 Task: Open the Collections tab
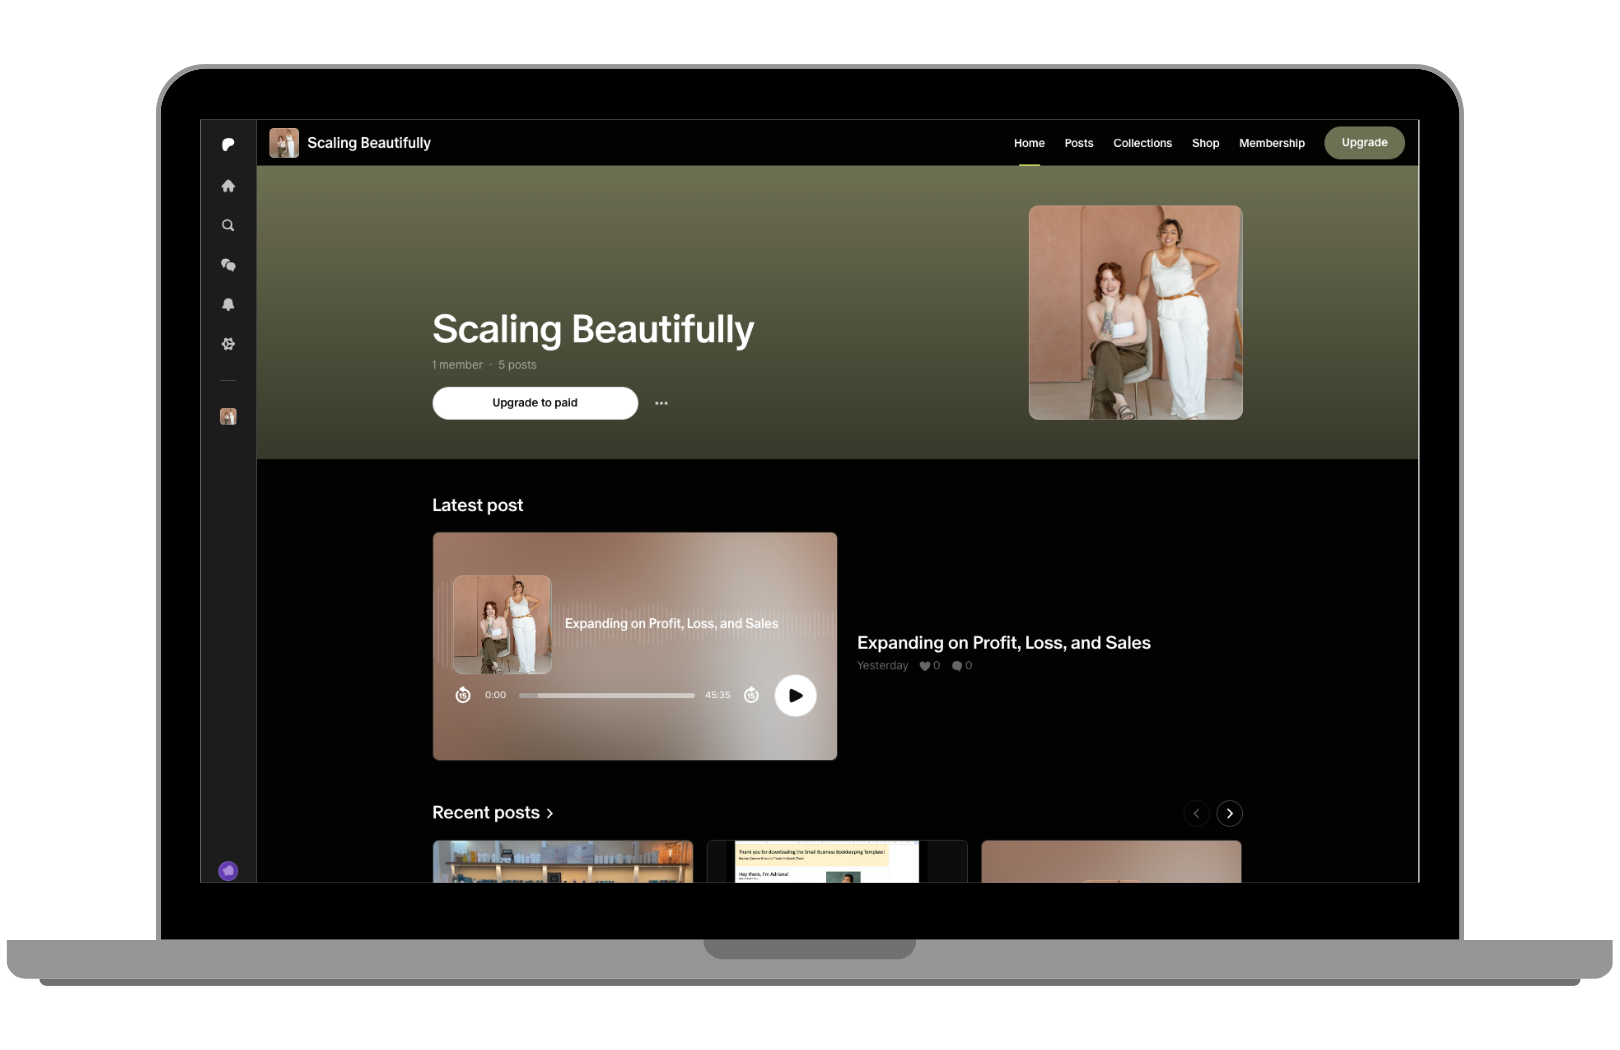(x=1142, y=143)
